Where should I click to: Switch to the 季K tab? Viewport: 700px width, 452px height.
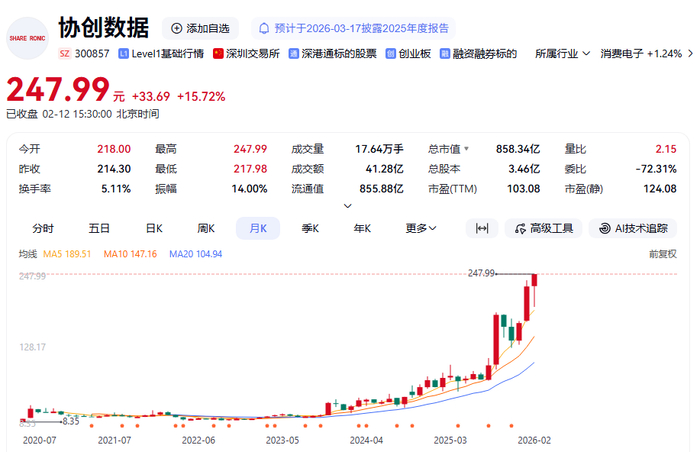point(310,229)
